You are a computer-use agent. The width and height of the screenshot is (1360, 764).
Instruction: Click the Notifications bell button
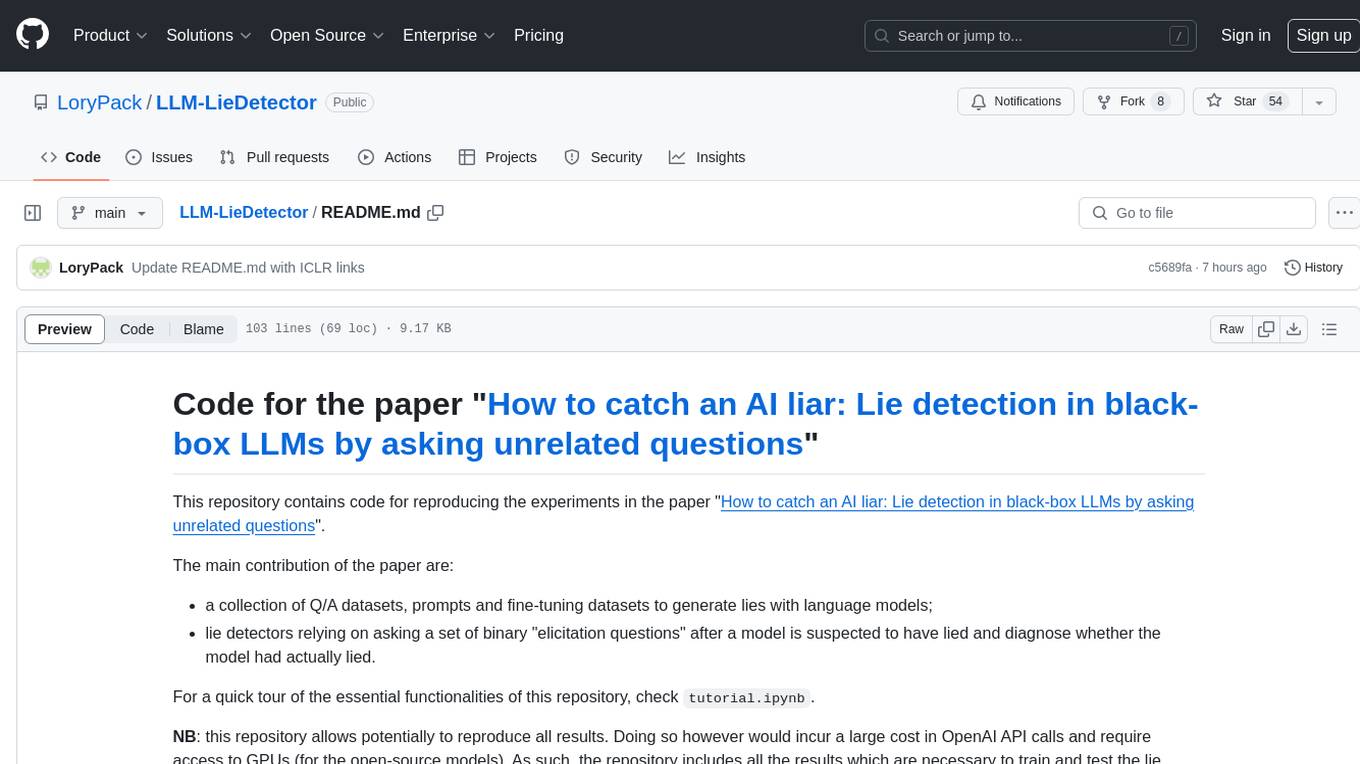[x=1016, y=102]
